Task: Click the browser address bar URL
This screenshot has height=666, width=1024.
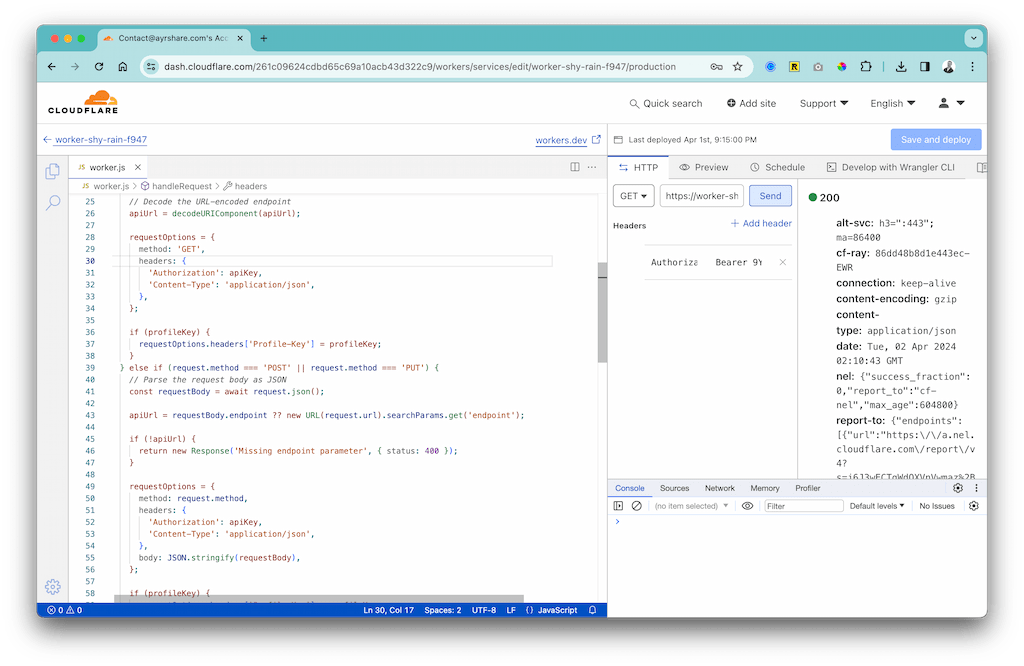Action: click(x=419, y=67)
